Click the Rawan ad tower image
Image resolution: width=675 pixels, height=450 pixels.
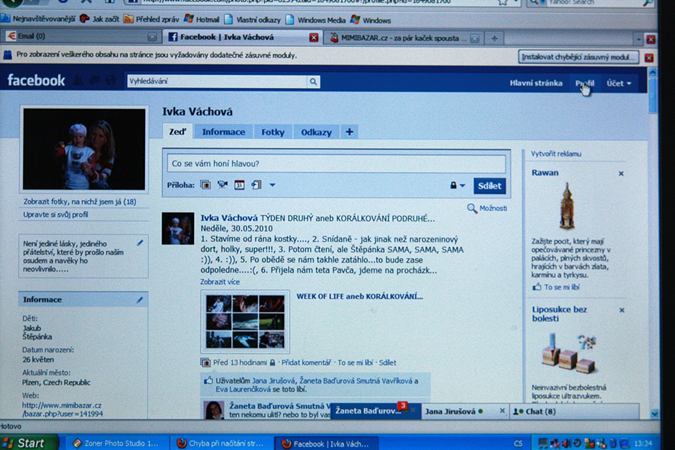tap(567, 206)
